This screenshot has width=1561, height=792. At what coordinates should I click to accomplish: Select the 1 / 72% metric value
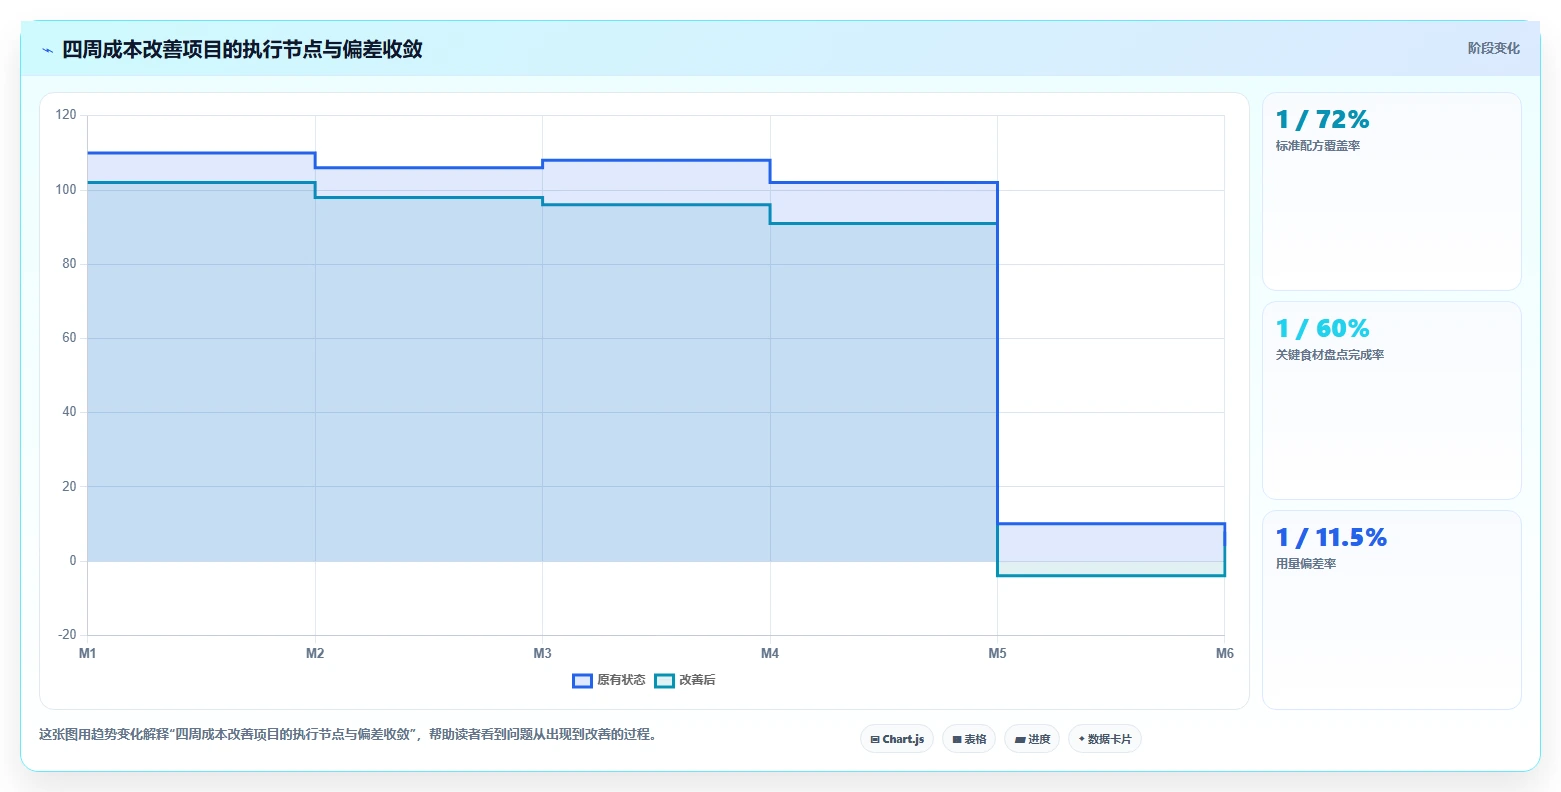[1322, 120]
